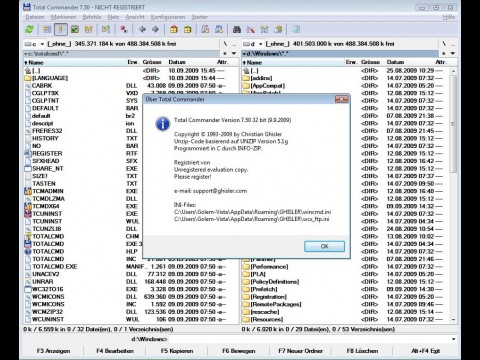
Task: Open the Netz menu
Action: pyautogui.click(x=113, y=17)
